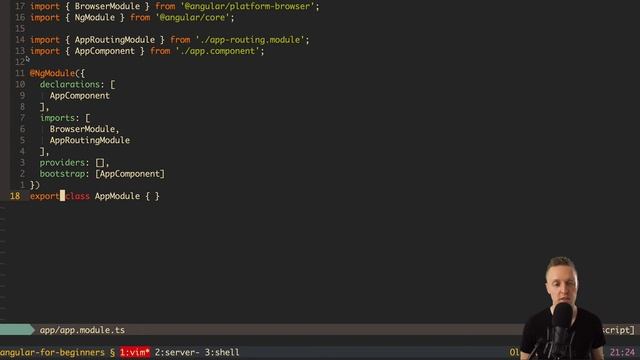Image resolution: width=640 pixels, height=360 pixels.
Task: Click the 'bootstrap' property key
Action: point(62,174)
